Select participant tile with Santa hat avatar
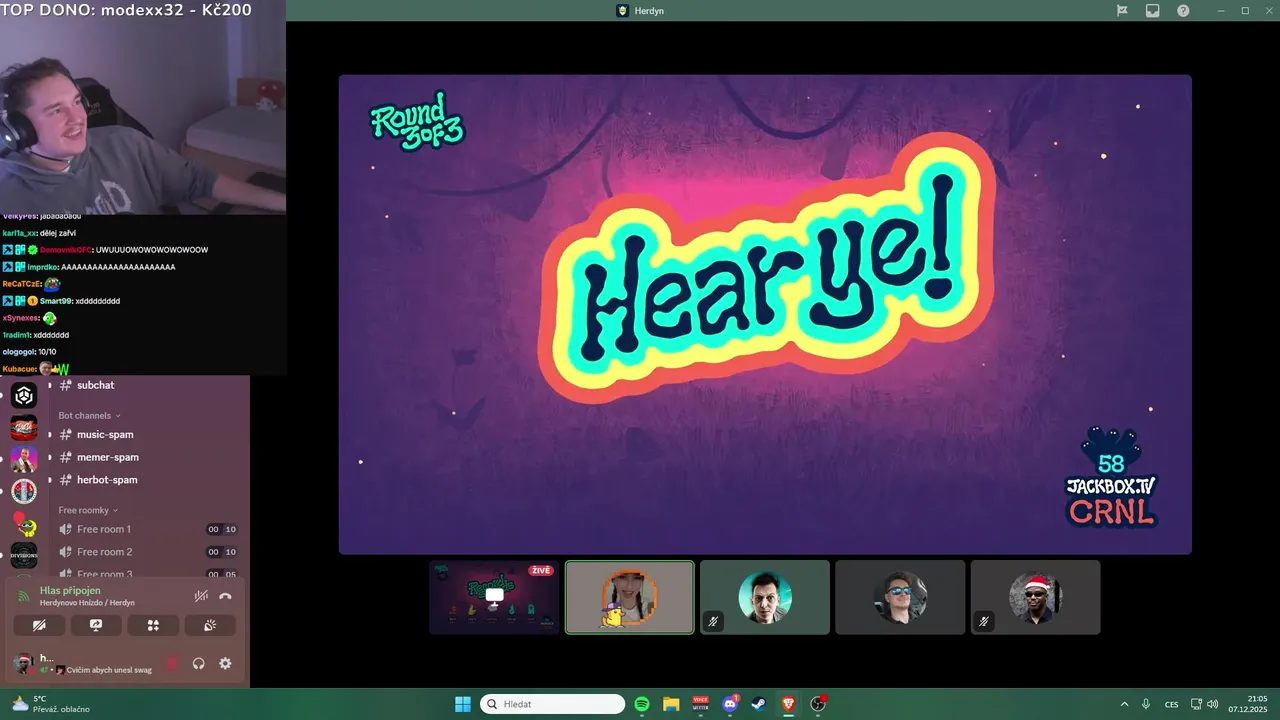1280x720 pixels. pos(1035,597)
